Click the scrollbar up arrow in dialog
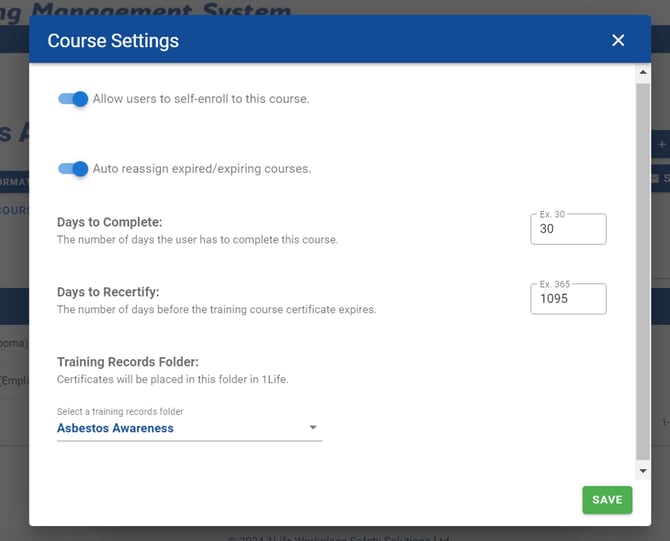This screenshot has width=670, height=541. (643, 73)
